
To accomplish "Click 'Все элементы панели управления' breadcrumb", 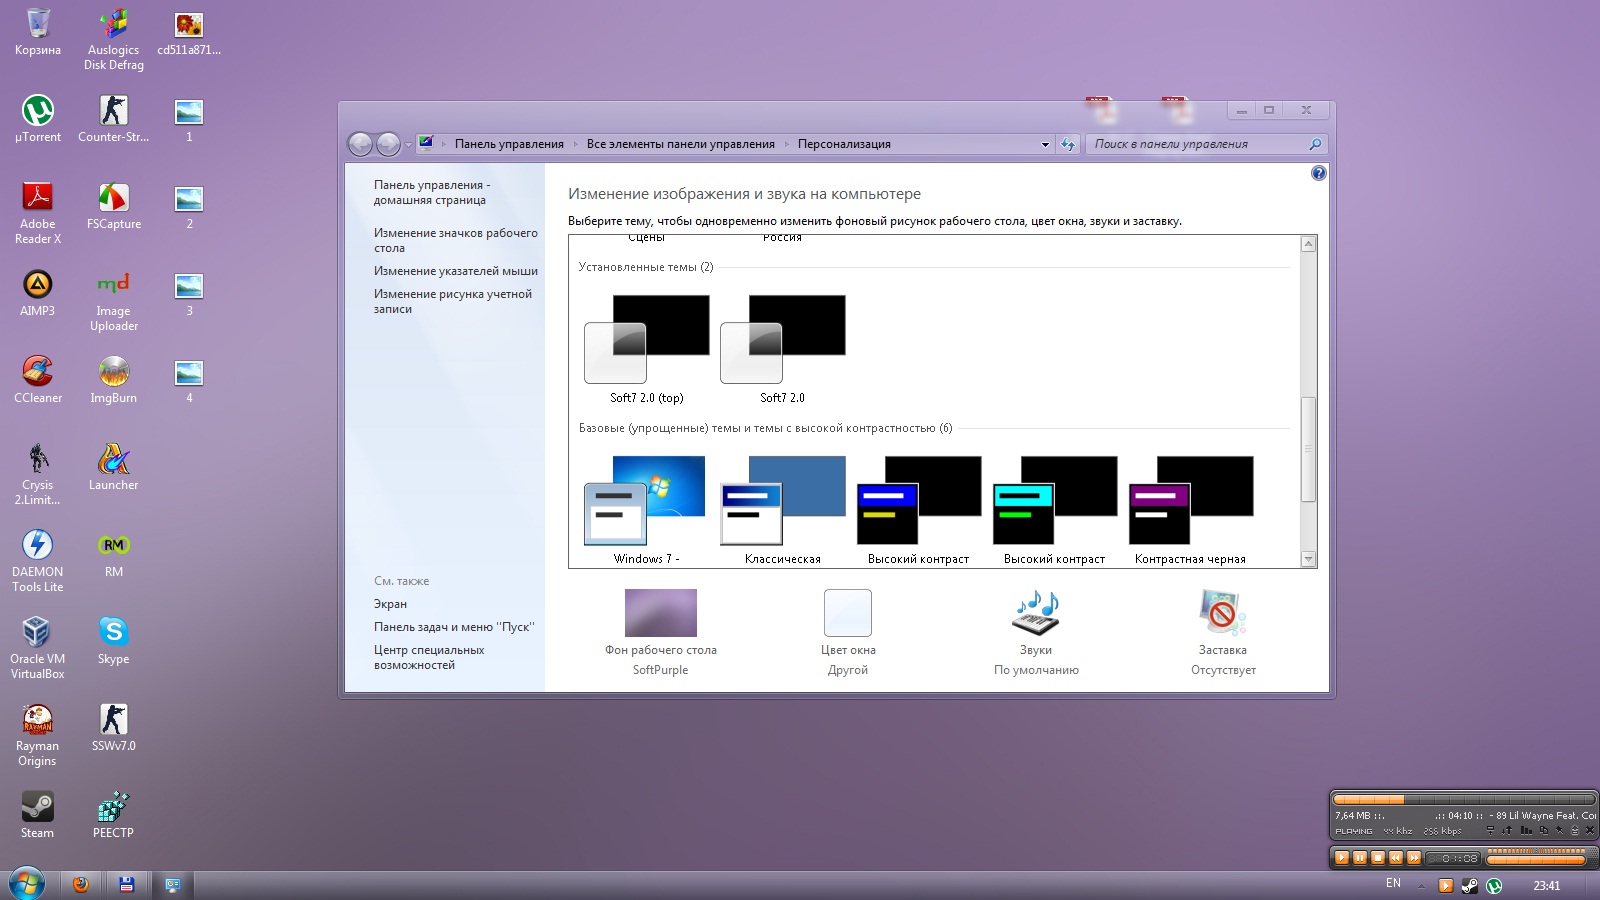I will [680, 144].
